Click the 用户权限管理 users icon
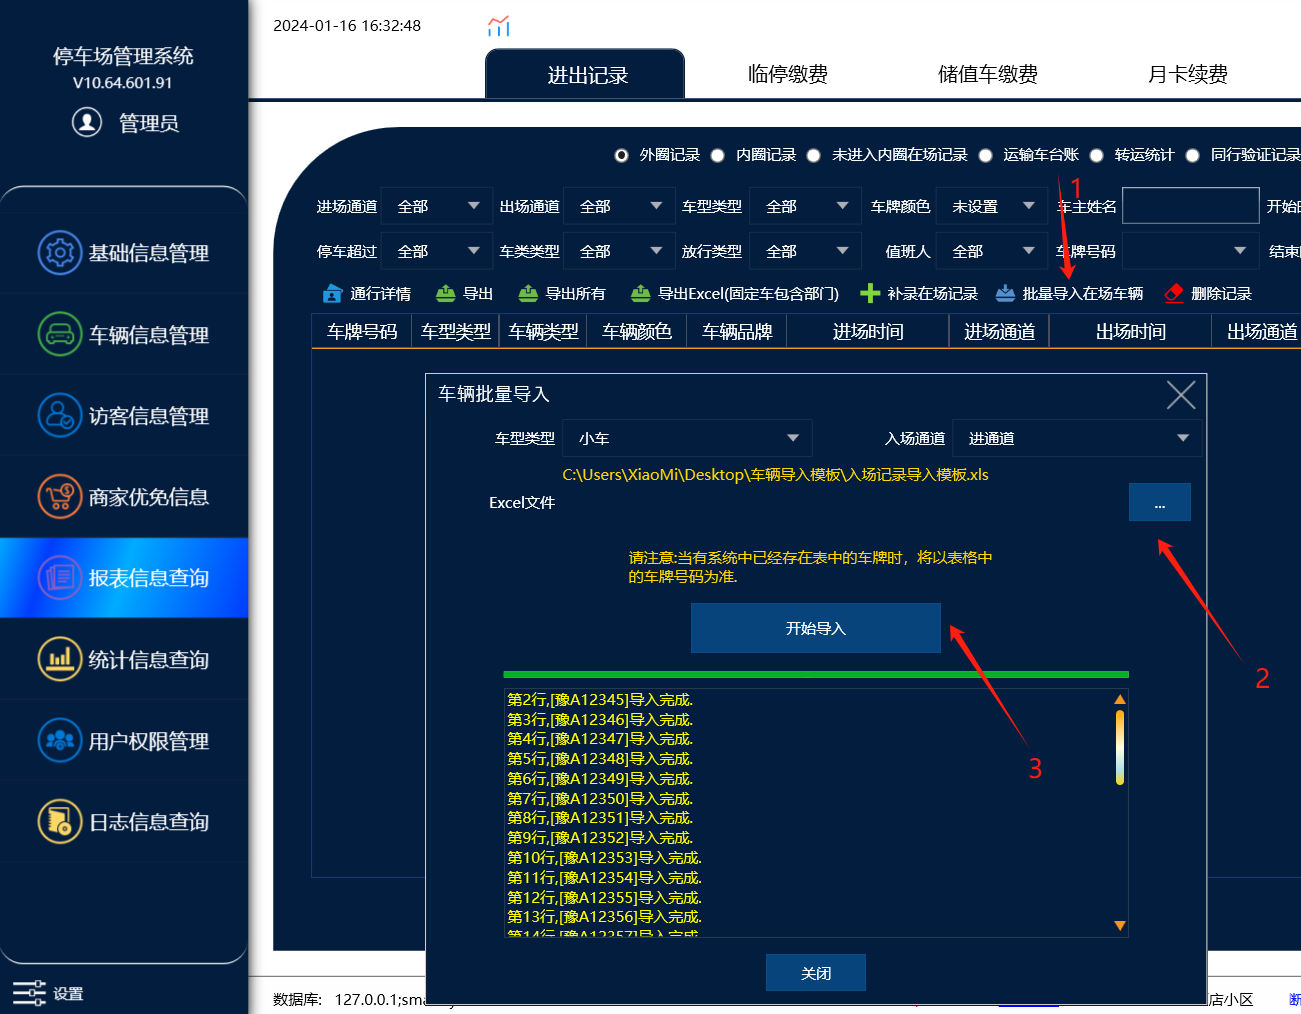1301x1014 pixels. [x=59, y=740]
